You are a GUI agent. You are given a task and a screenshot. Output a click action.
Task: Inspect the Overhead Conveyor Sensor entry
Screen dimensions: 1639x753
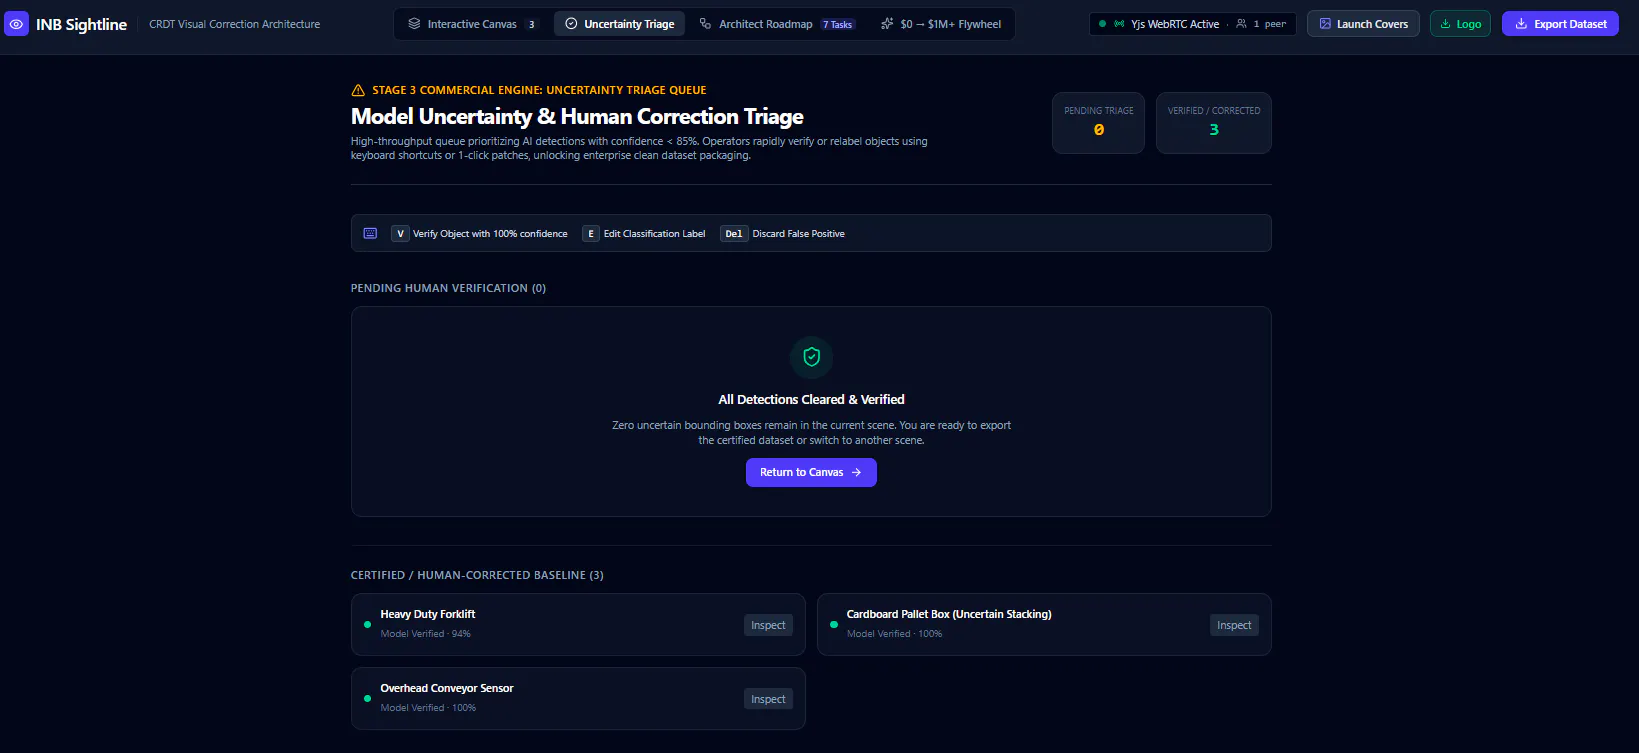click(768, 699)
